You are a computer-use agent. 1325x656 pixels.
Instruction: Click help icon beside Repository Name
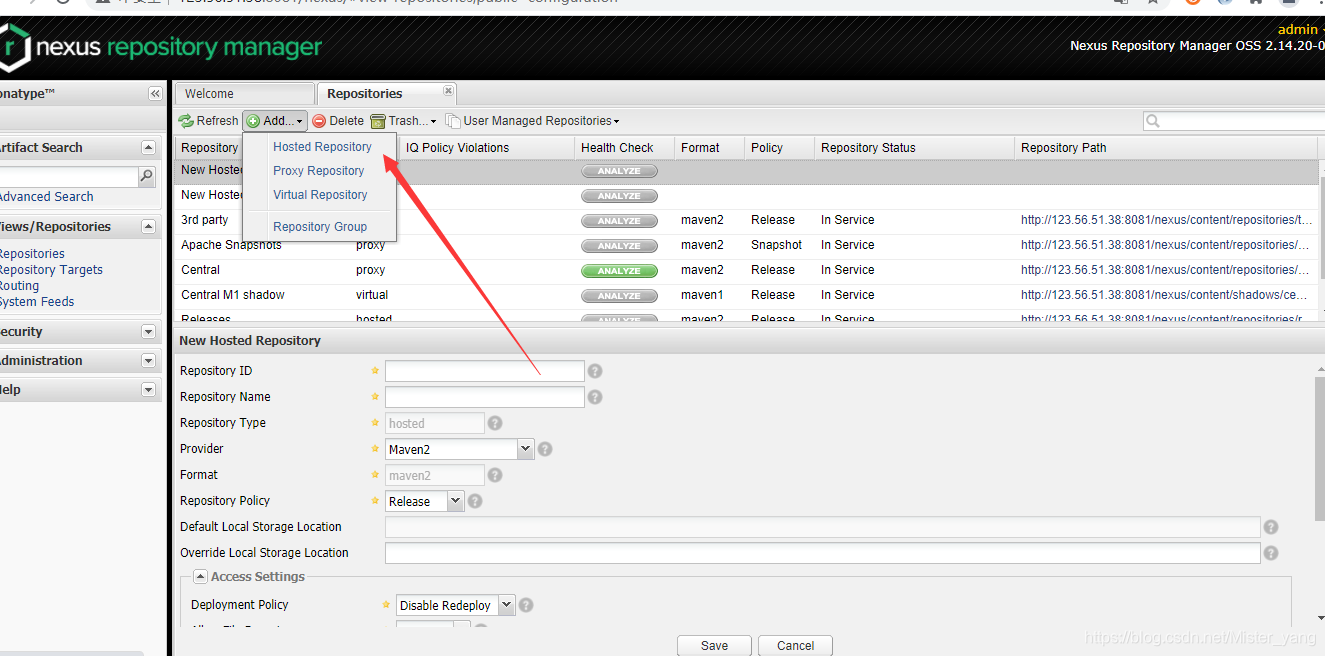(595, 397)
